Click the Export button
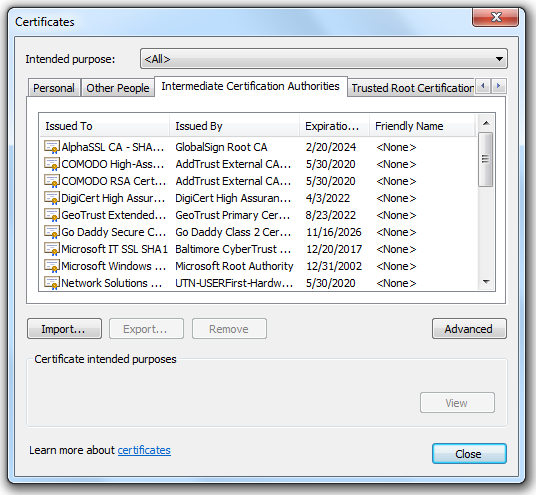The width and height of the screenshot is (536, 495). (146, 329)
